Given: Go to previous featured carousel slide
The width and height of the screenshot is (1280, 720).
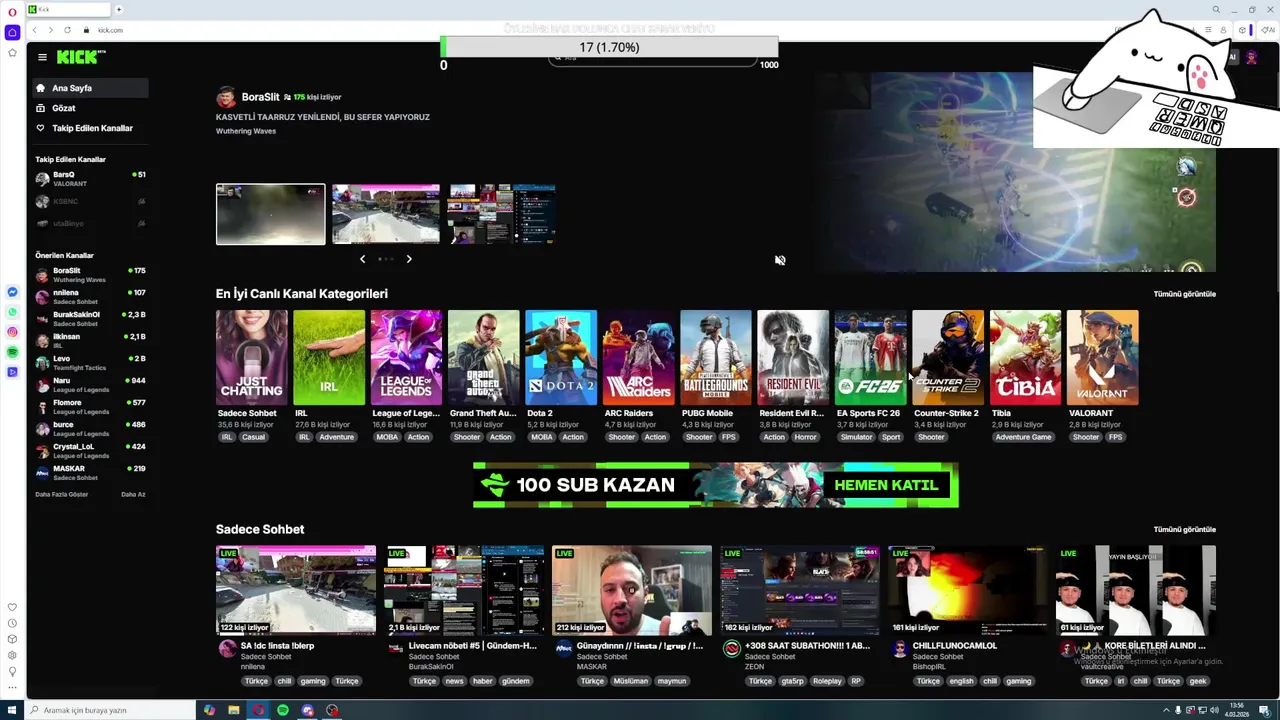Looking at the screenshot, I should [x=362, y=259].
